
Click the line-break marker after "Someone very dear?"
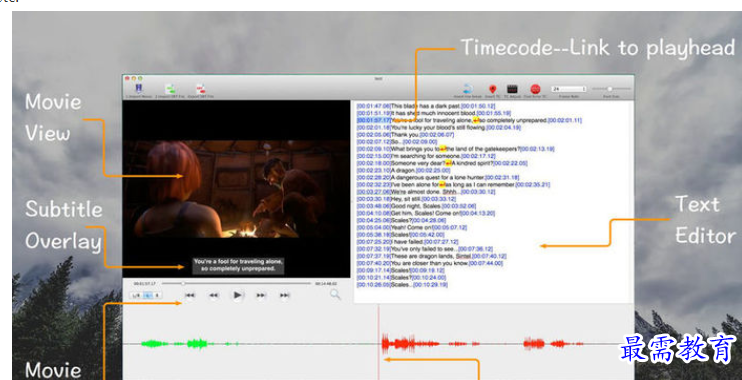click(x=448, y=163)
